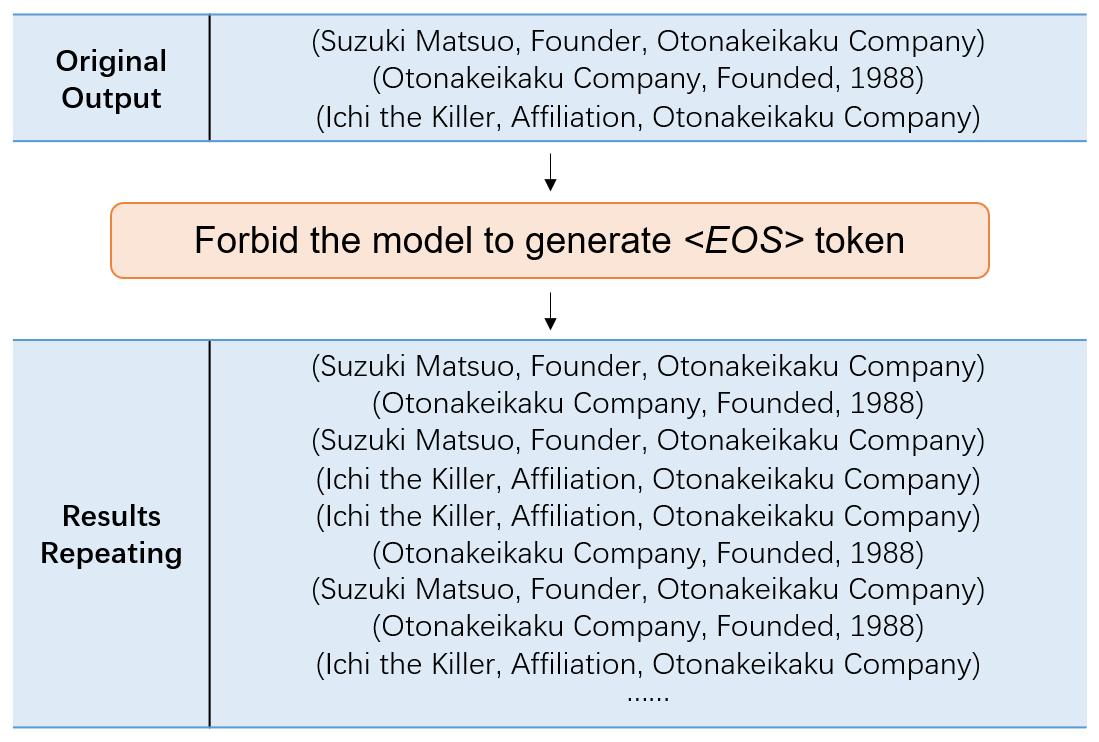Screen dimensions: 1099x742
Task: Click the "Founded, 1988" triple in Original Output
Action: (x=648, y=80)
